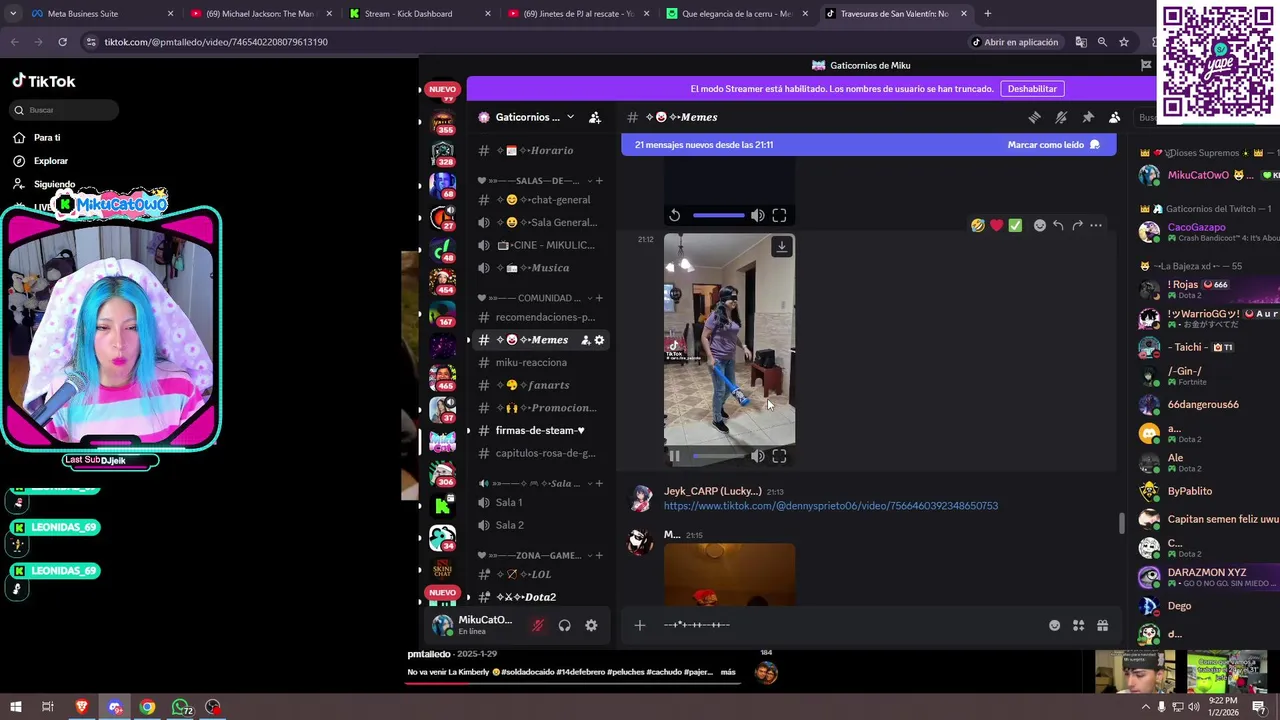This screenshot has height=720, width=1280.
Task: Open the TikTok link from Jeyk_CARP
Action: click(831, 506)
